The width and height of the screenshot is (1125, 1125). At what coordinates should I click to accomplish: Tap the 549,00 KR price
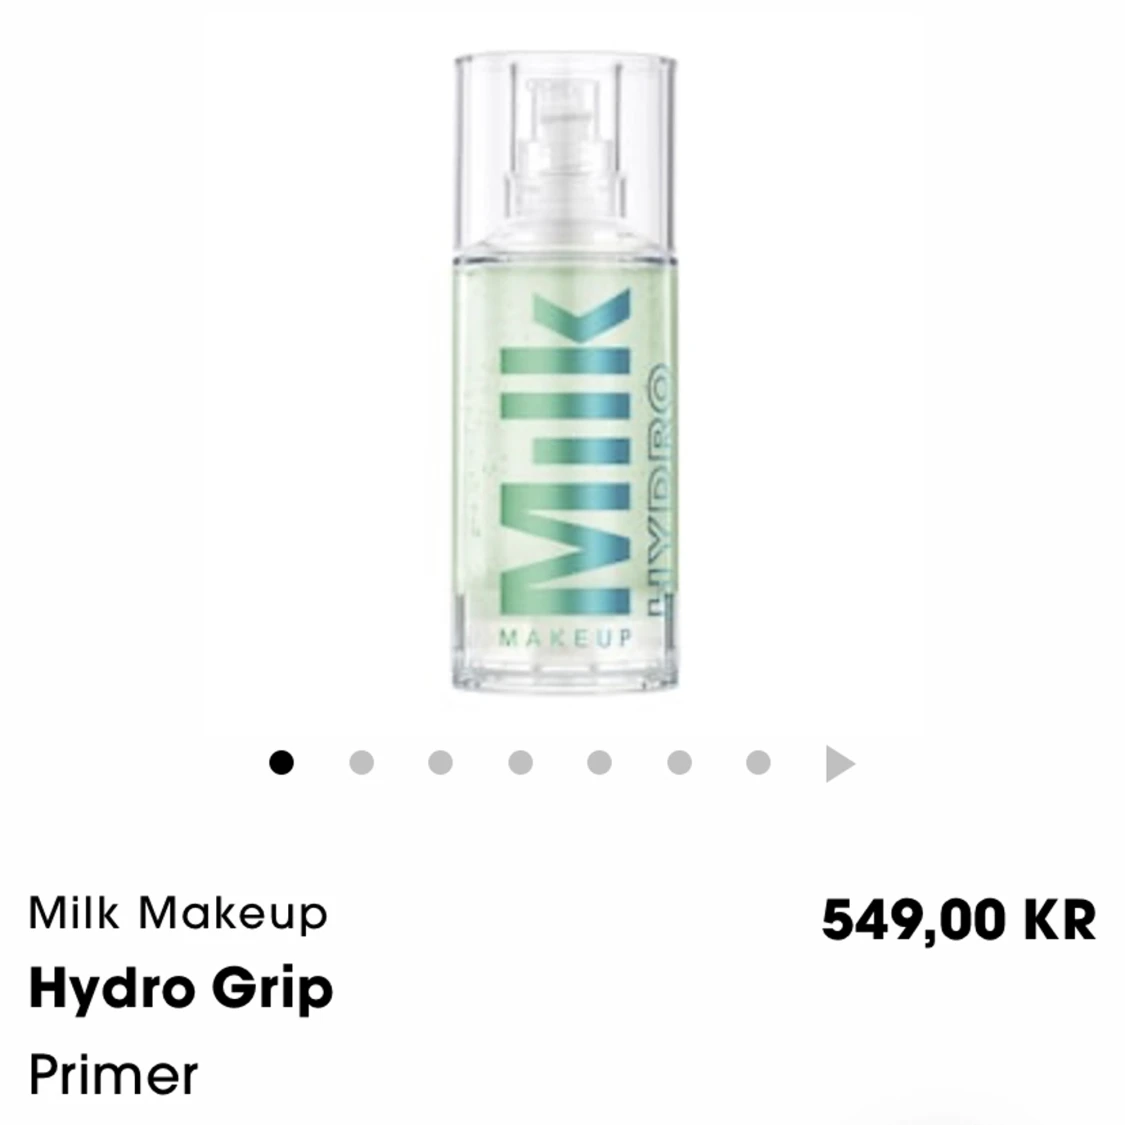(x=959, y=920)
